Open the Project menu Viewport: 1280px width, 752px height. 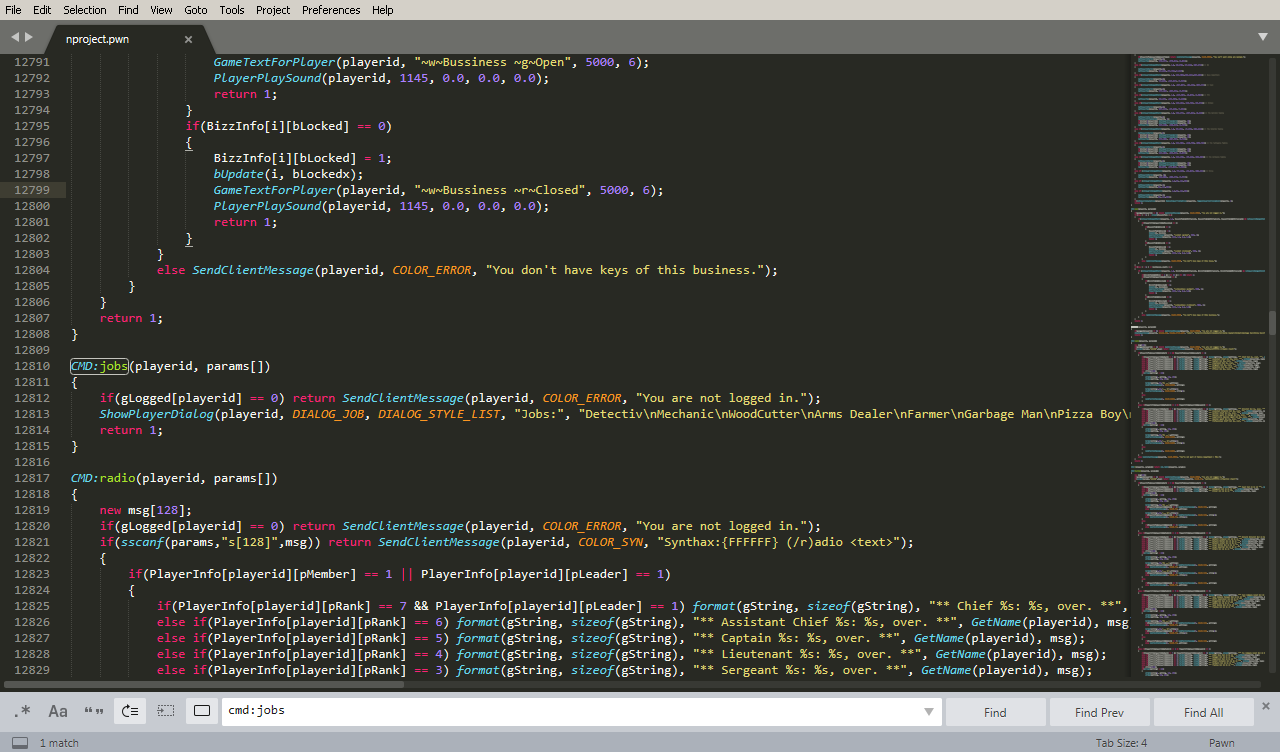click(273, 10)
